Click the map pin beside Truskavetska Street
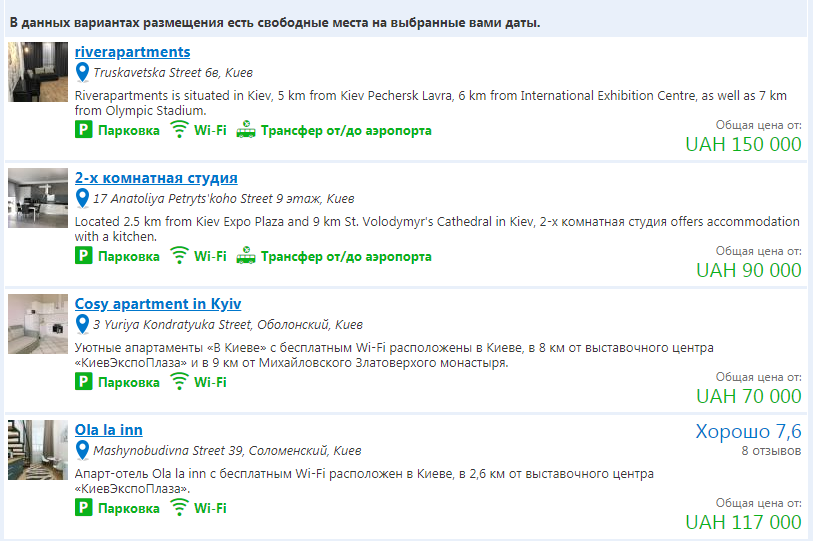Image resolution: width=817 pixels, height=541 pixels. 83,72
